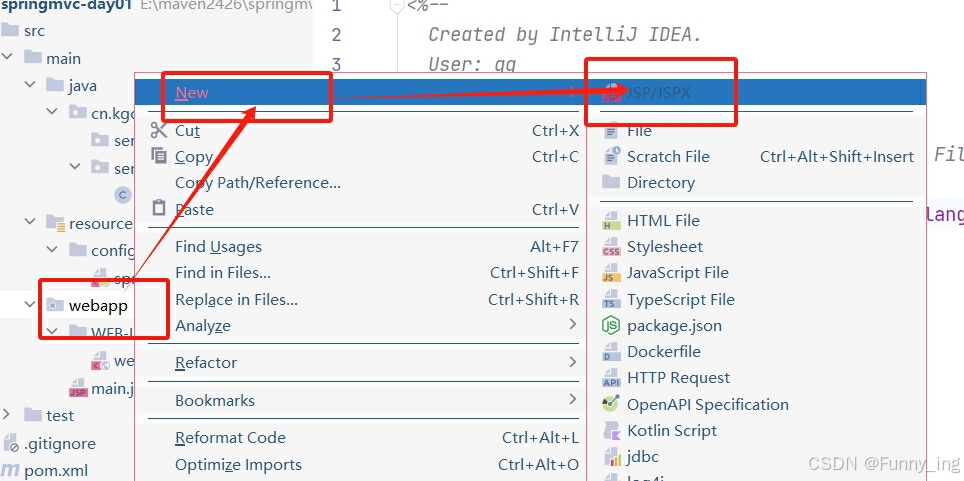
Task: Click the main.jsp file icon in the tree
Action: [x=78, y=388]
